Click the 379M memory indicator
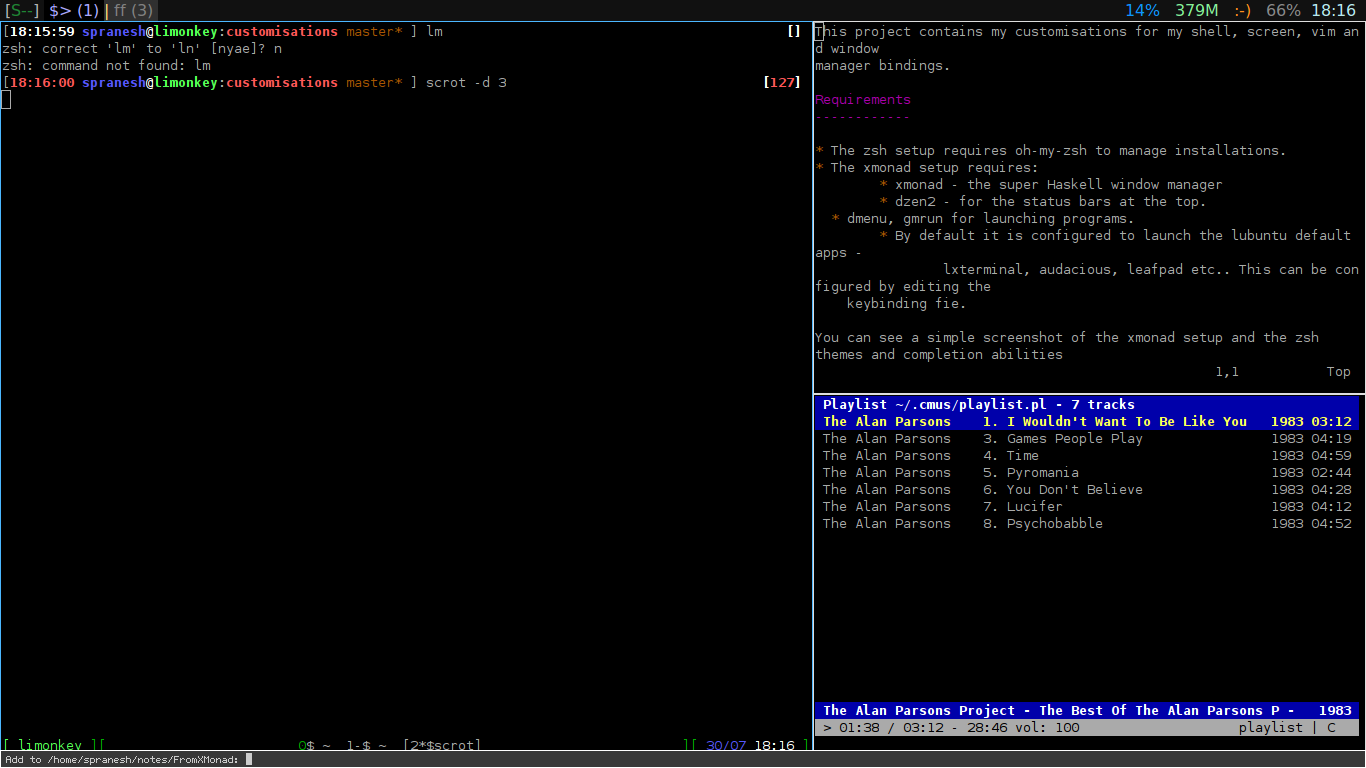The height and width of the screenshot is (768, 1366). pos(1197,11)
